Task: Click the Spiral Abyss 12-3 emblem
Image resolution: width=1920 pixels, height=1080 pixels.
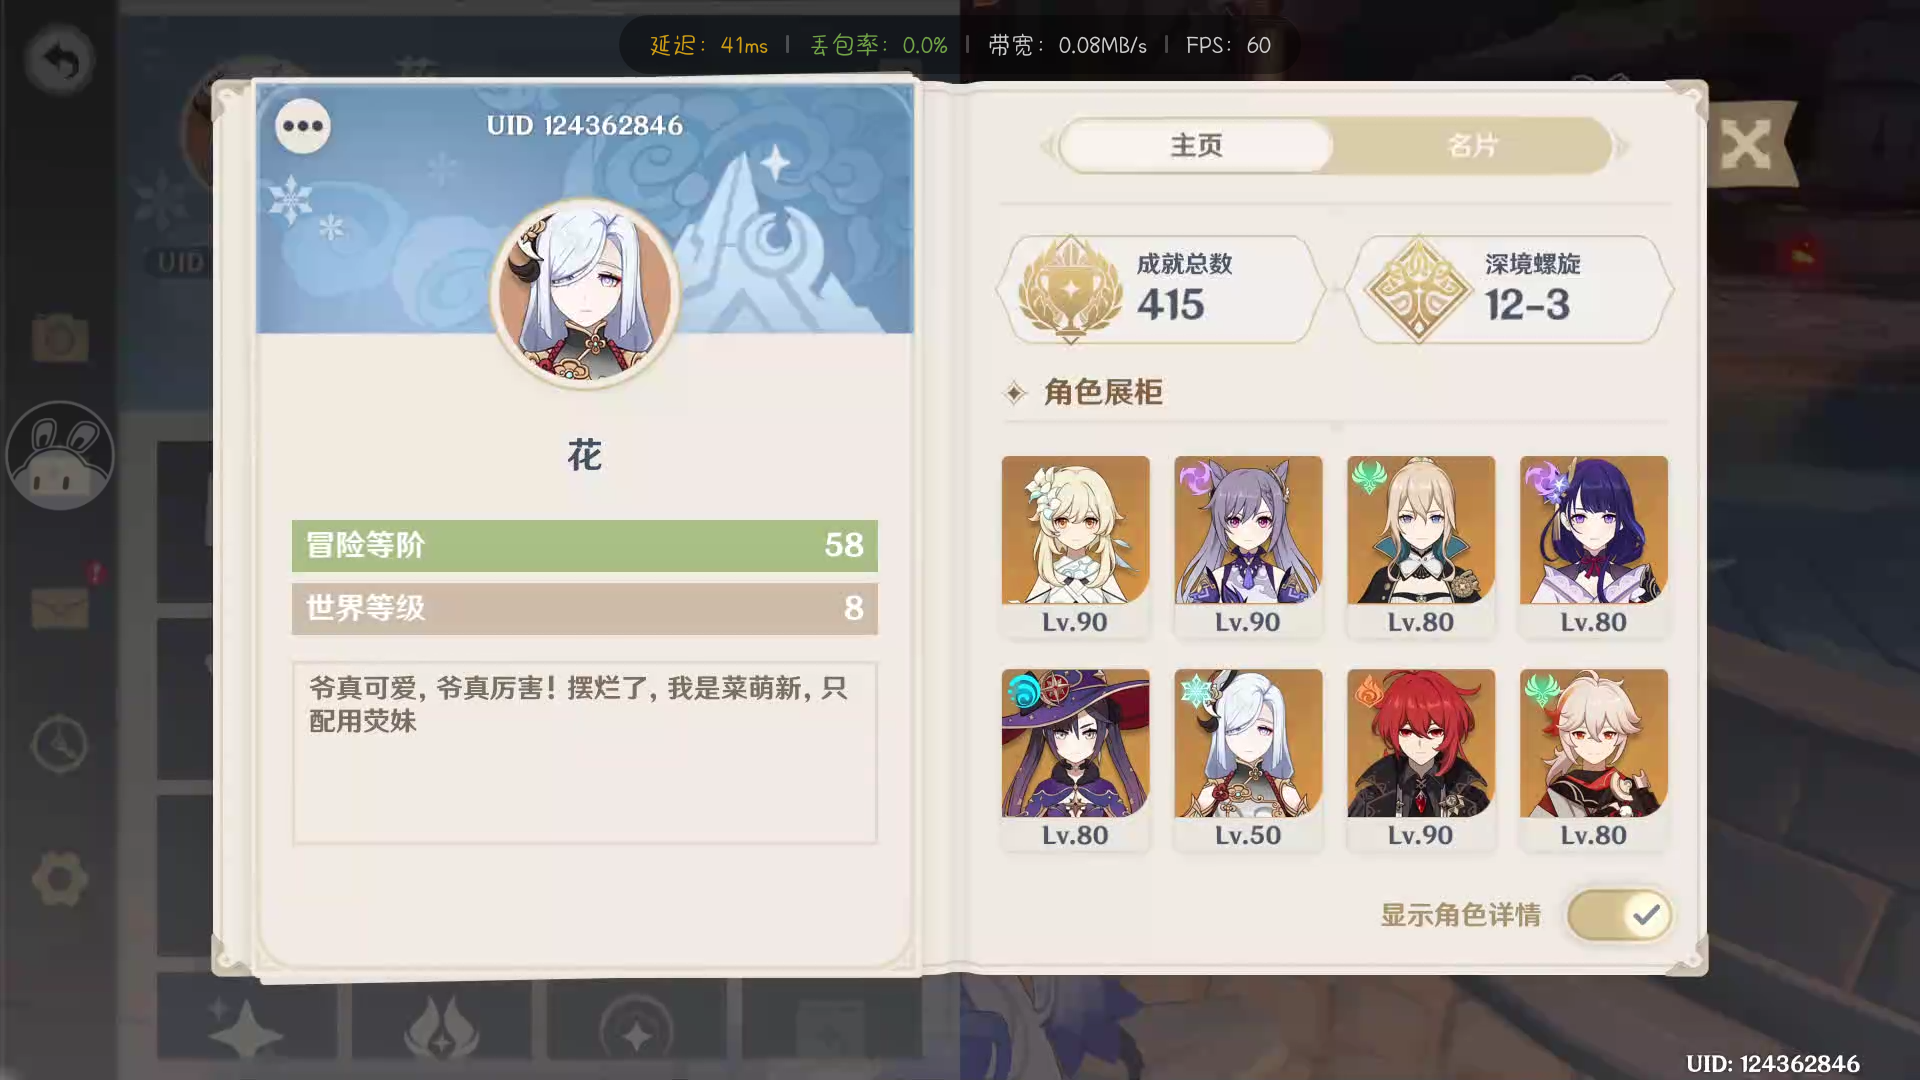Action: point(1418,289)
